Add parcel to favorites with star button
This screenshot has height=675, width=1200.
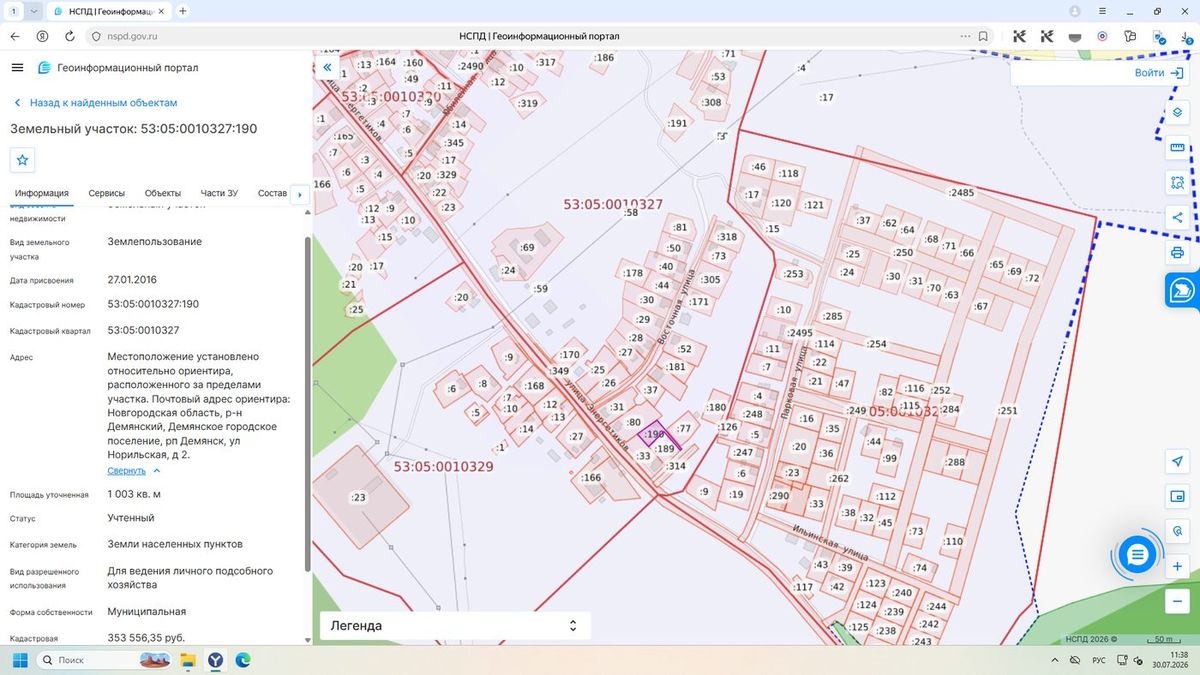(23, 160)
